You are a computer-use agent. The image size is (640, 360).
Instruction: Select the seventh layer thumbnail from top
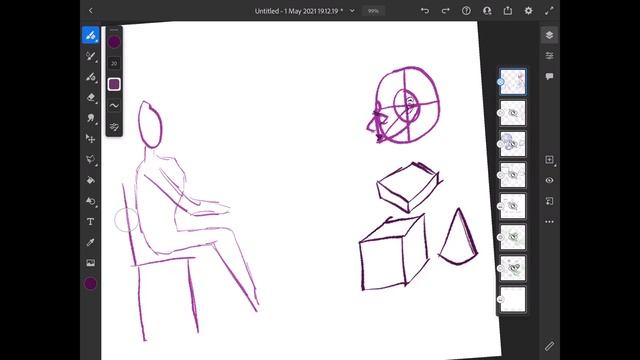tap(513, 268)
